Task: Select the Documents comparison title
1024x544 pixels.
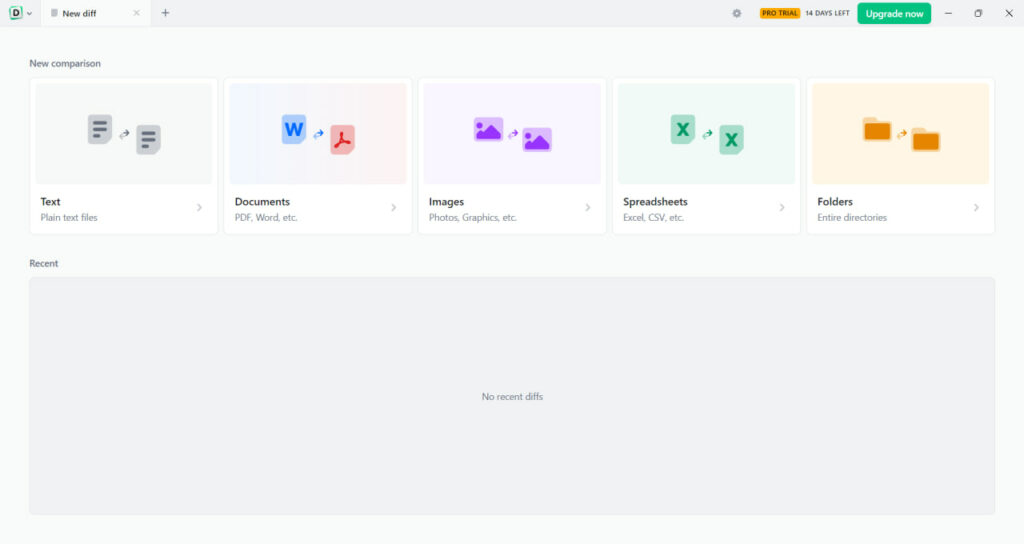Action: pyautogui.click(x=262, y=202)
